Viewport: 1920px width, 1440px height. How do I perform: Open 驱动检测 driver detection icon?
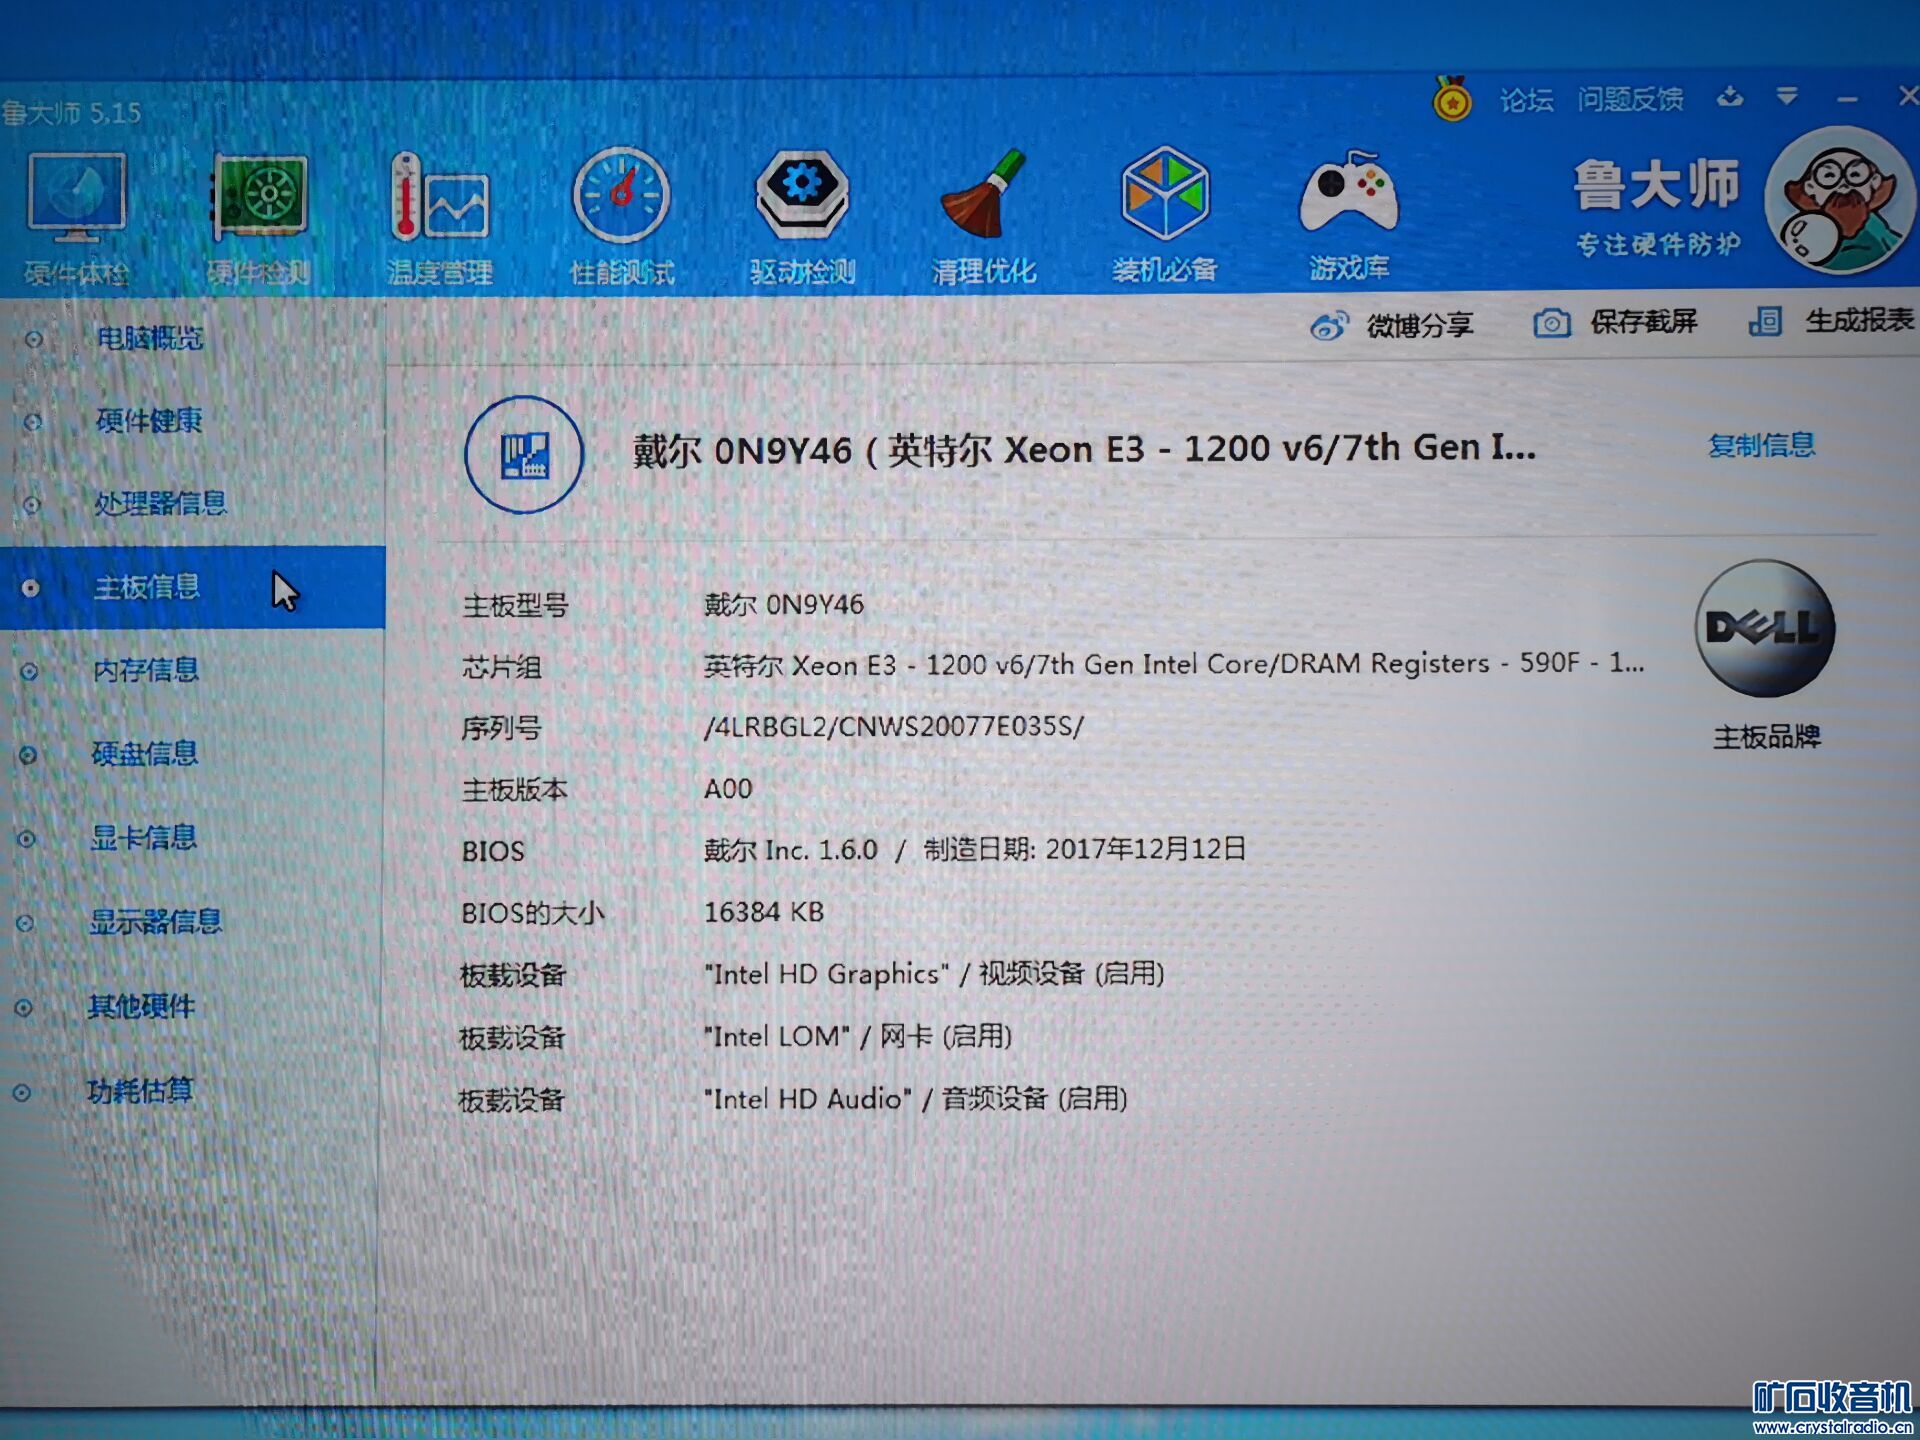click(802, 194)
